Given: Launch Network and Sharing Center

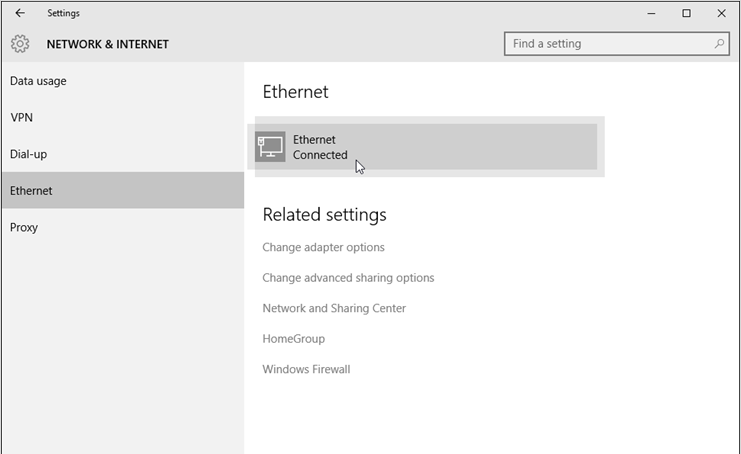Looking at the screenshot, I should tap(334, 308).
